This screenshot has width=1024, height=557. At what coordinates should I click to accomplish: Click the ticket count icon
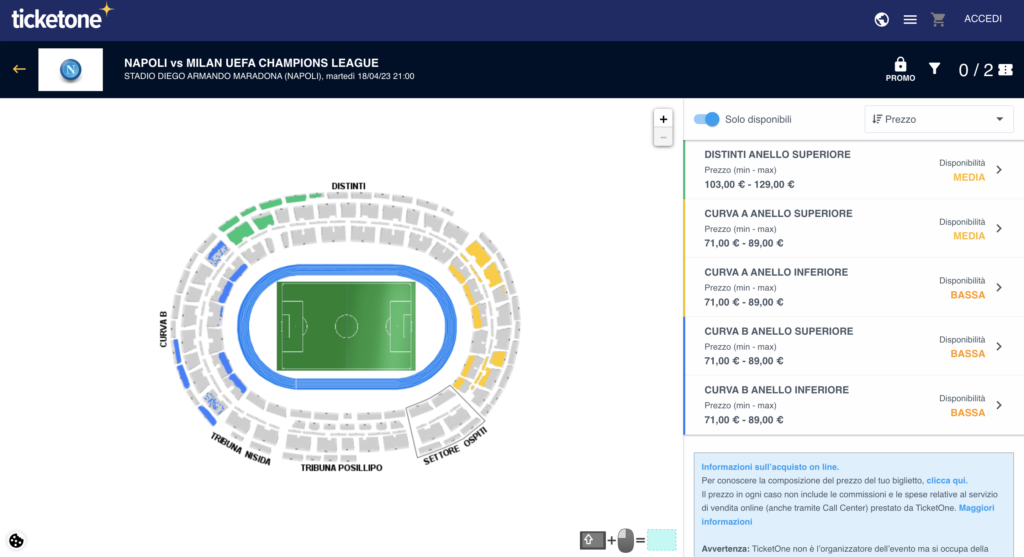click(x=1006, y=69)
